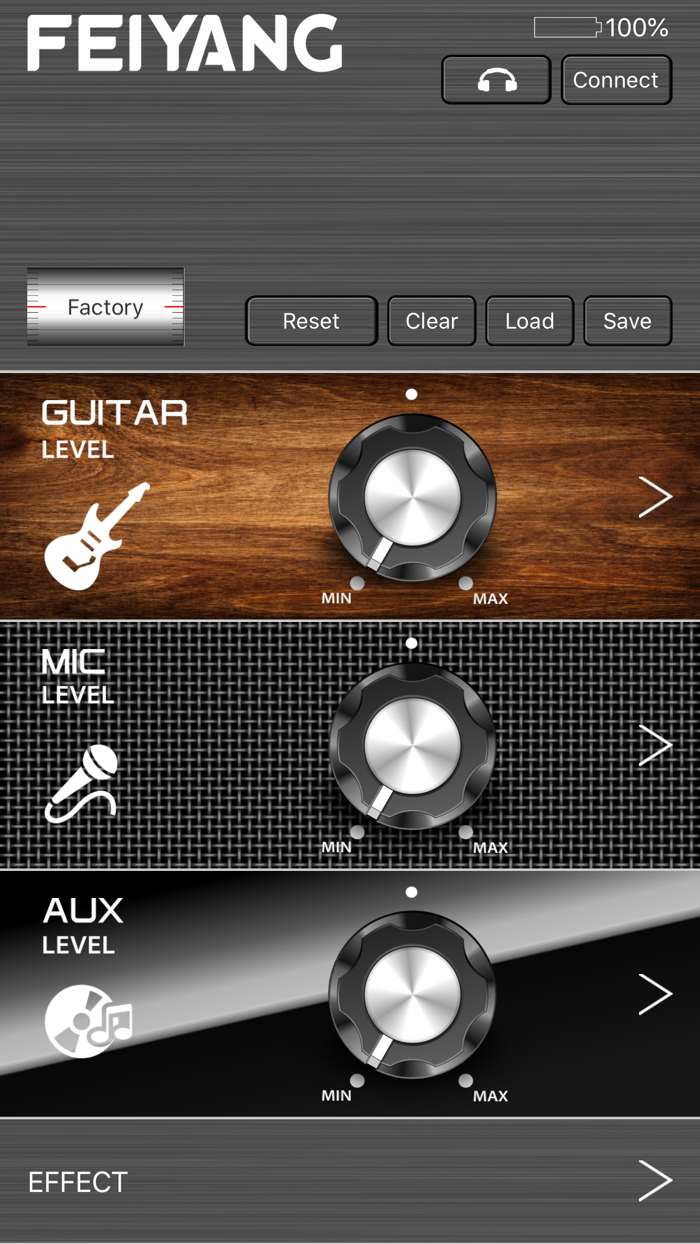
Task: Select the electric guitar icon
Action: click(96, 536)
